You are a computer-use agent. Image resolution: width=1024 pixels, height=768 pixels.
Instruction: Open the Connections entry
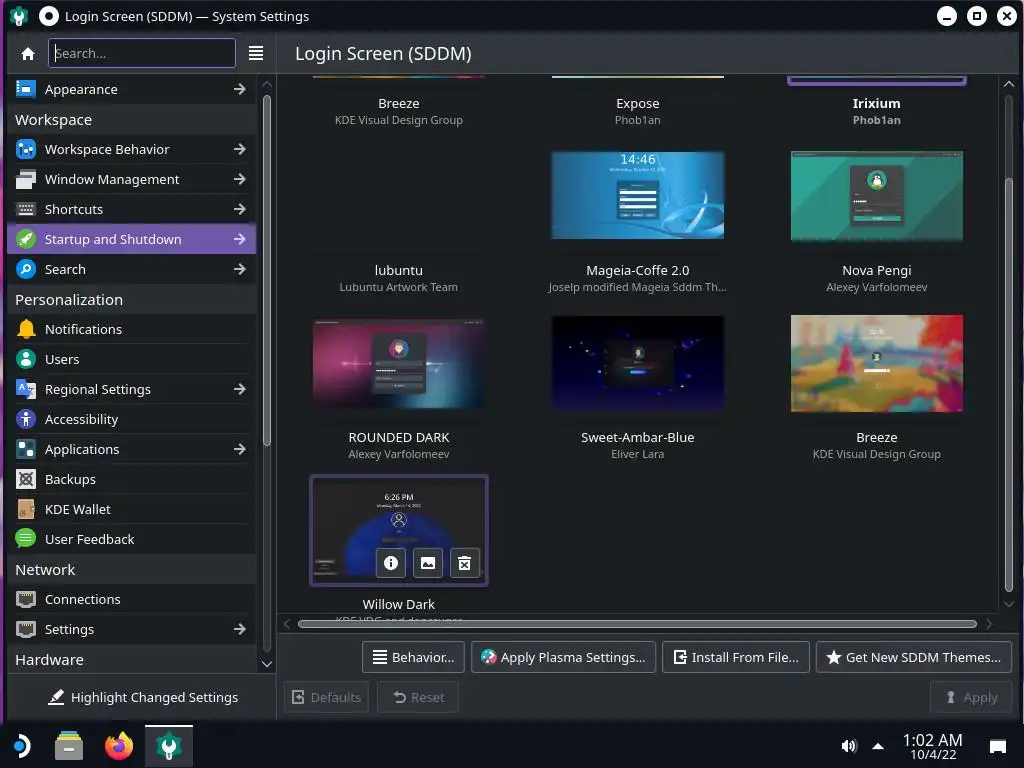click(x=131, y=599)
